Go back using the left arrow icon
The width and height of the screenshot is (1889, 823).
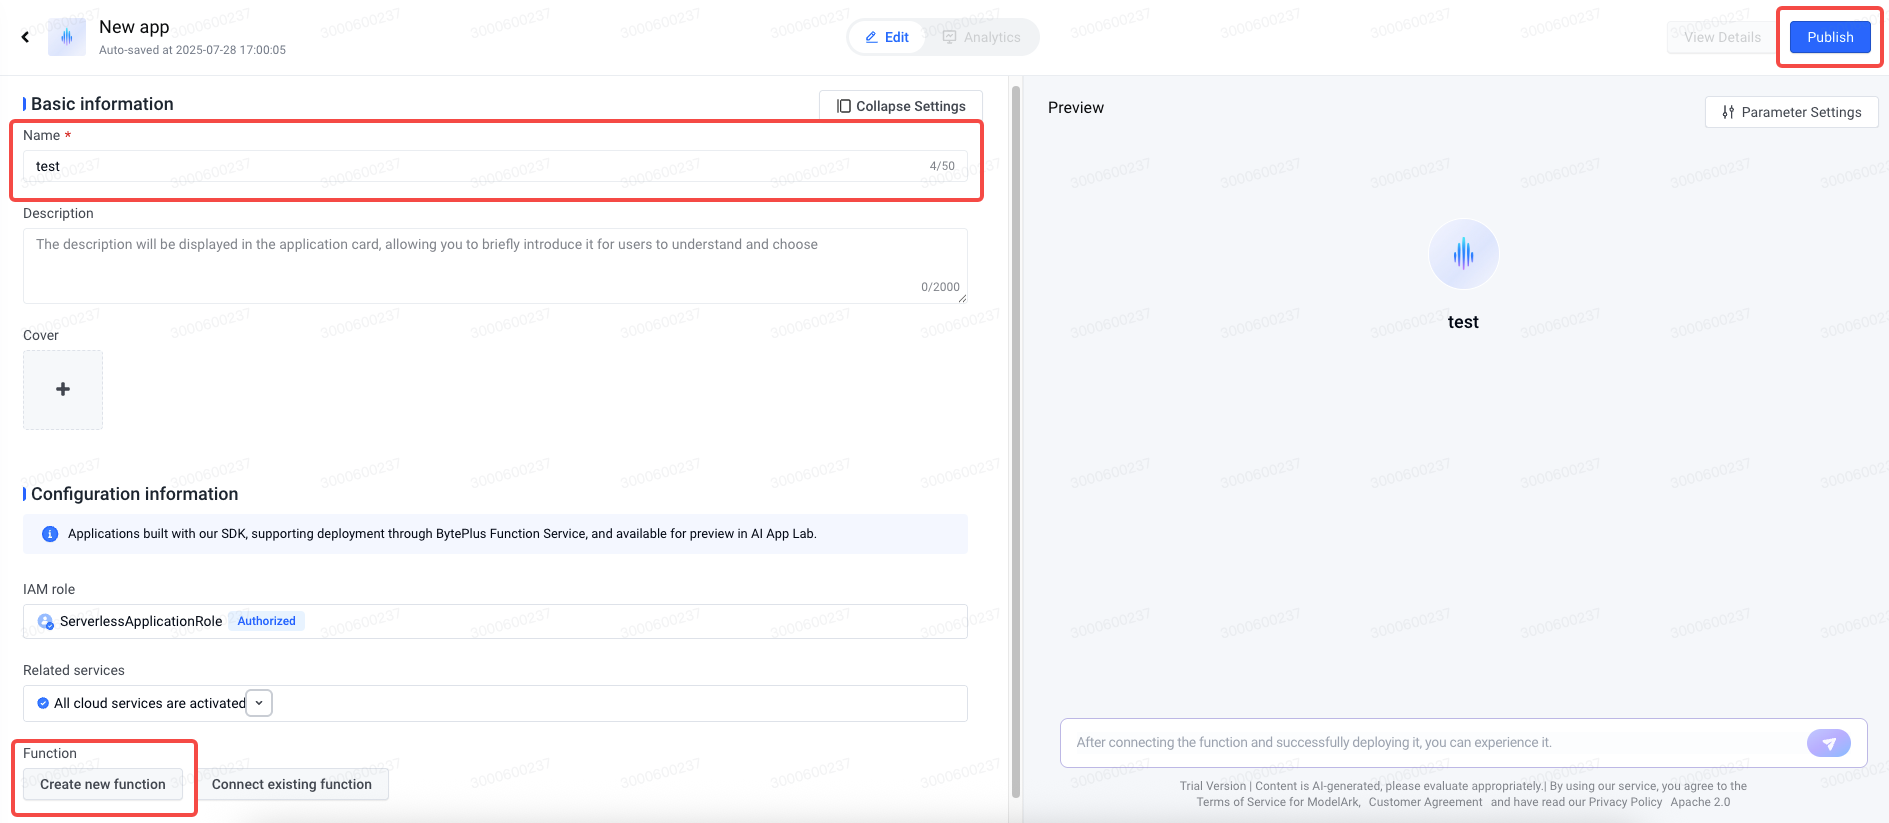[25, 37]
